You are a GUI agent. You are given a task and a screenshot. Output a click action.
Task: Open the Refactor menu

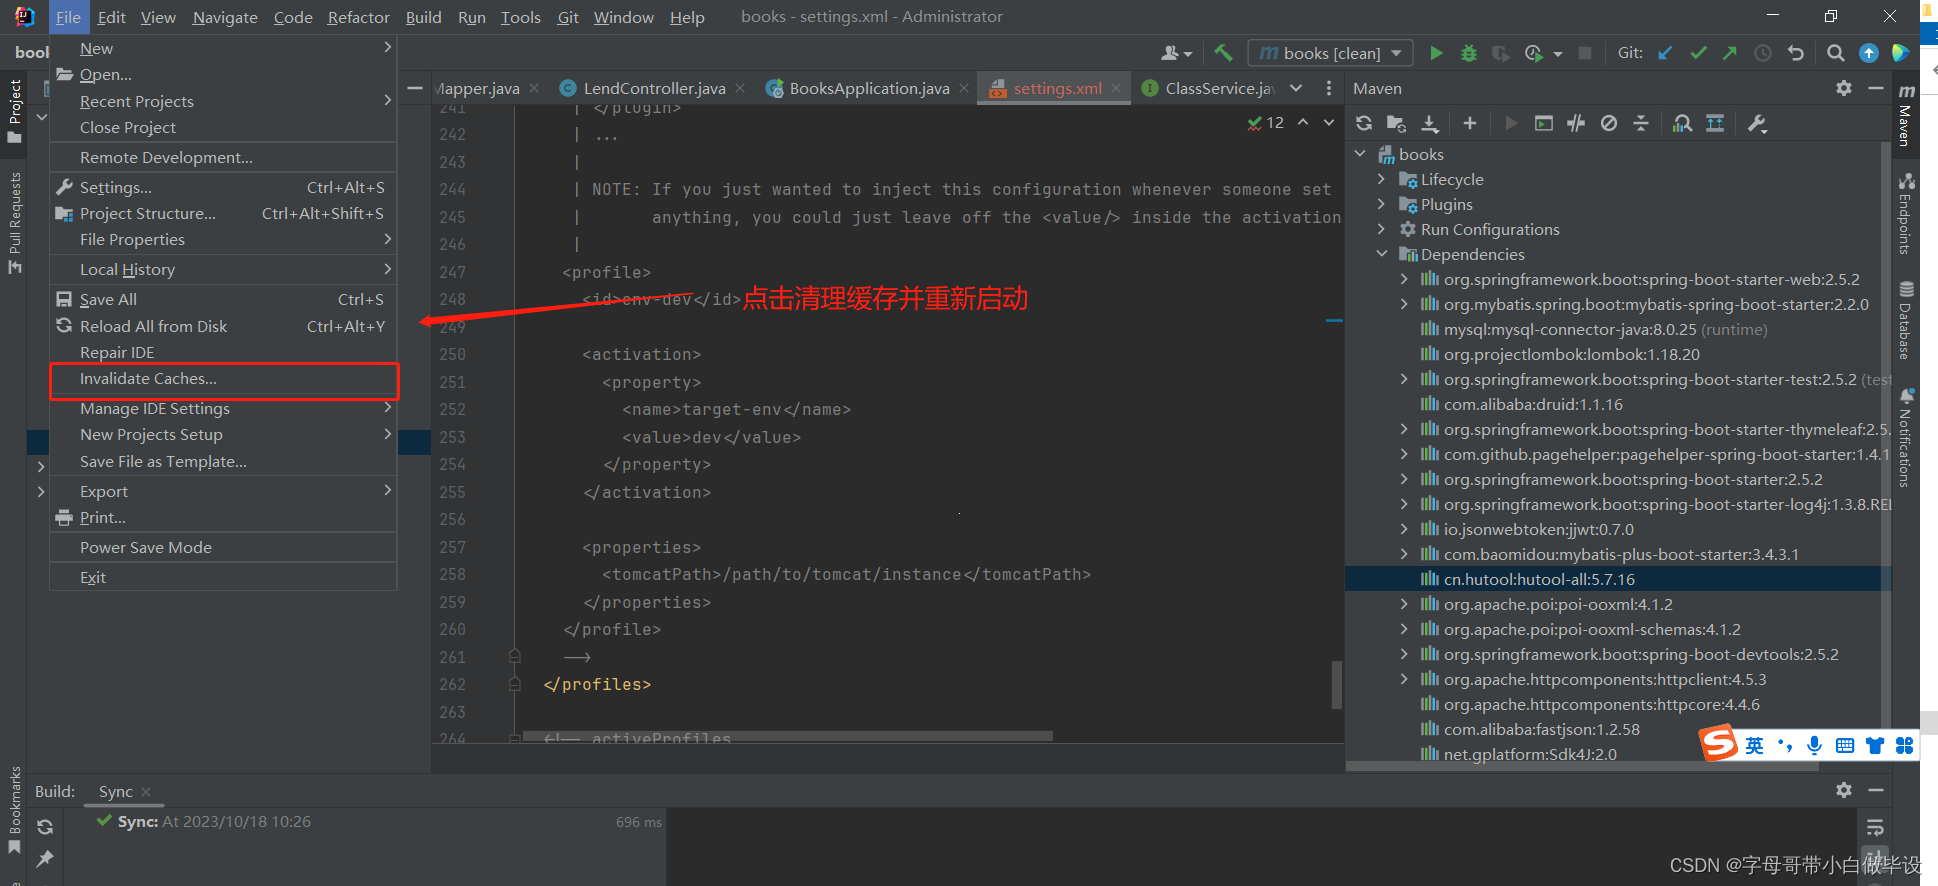(x=358, y=17)
